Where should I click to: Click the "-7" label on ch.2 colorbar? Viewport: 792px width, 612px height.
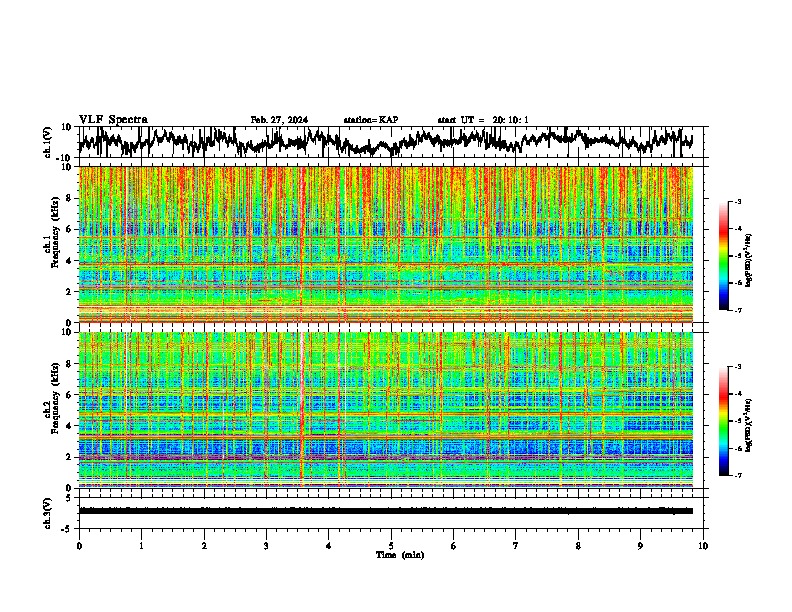point(738,475)
